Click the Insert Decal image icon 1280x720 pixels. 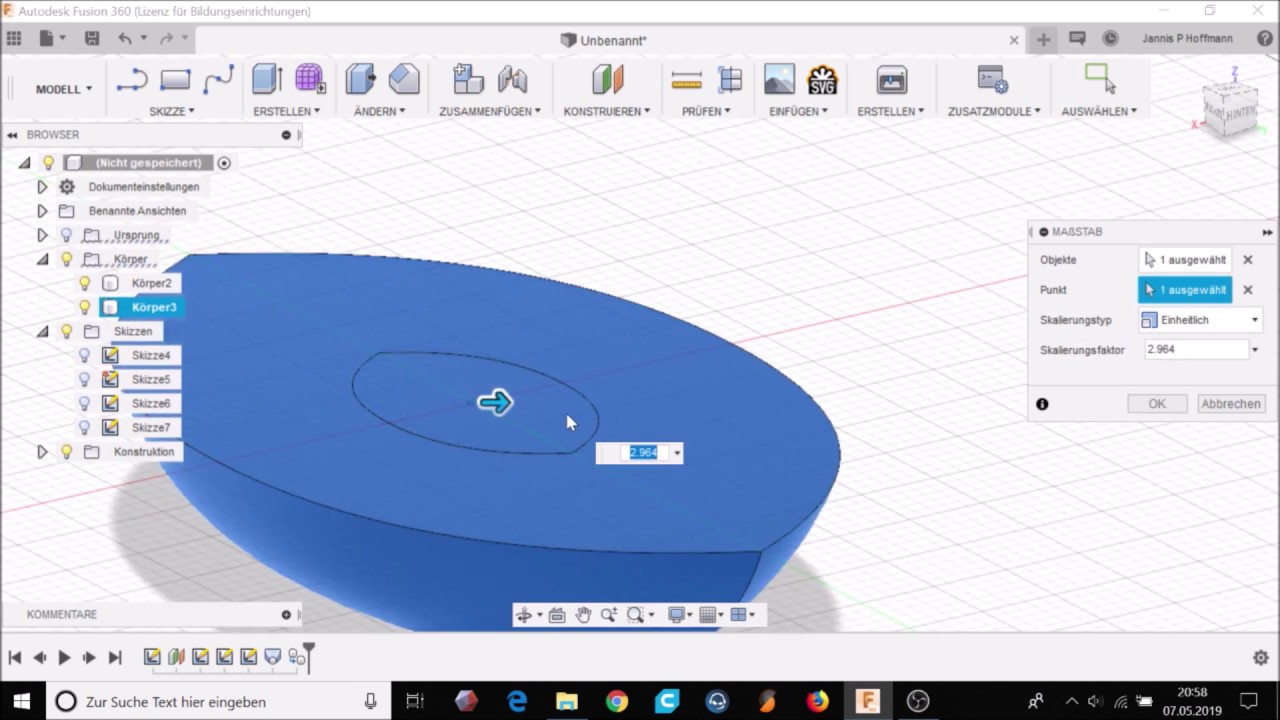779,80
